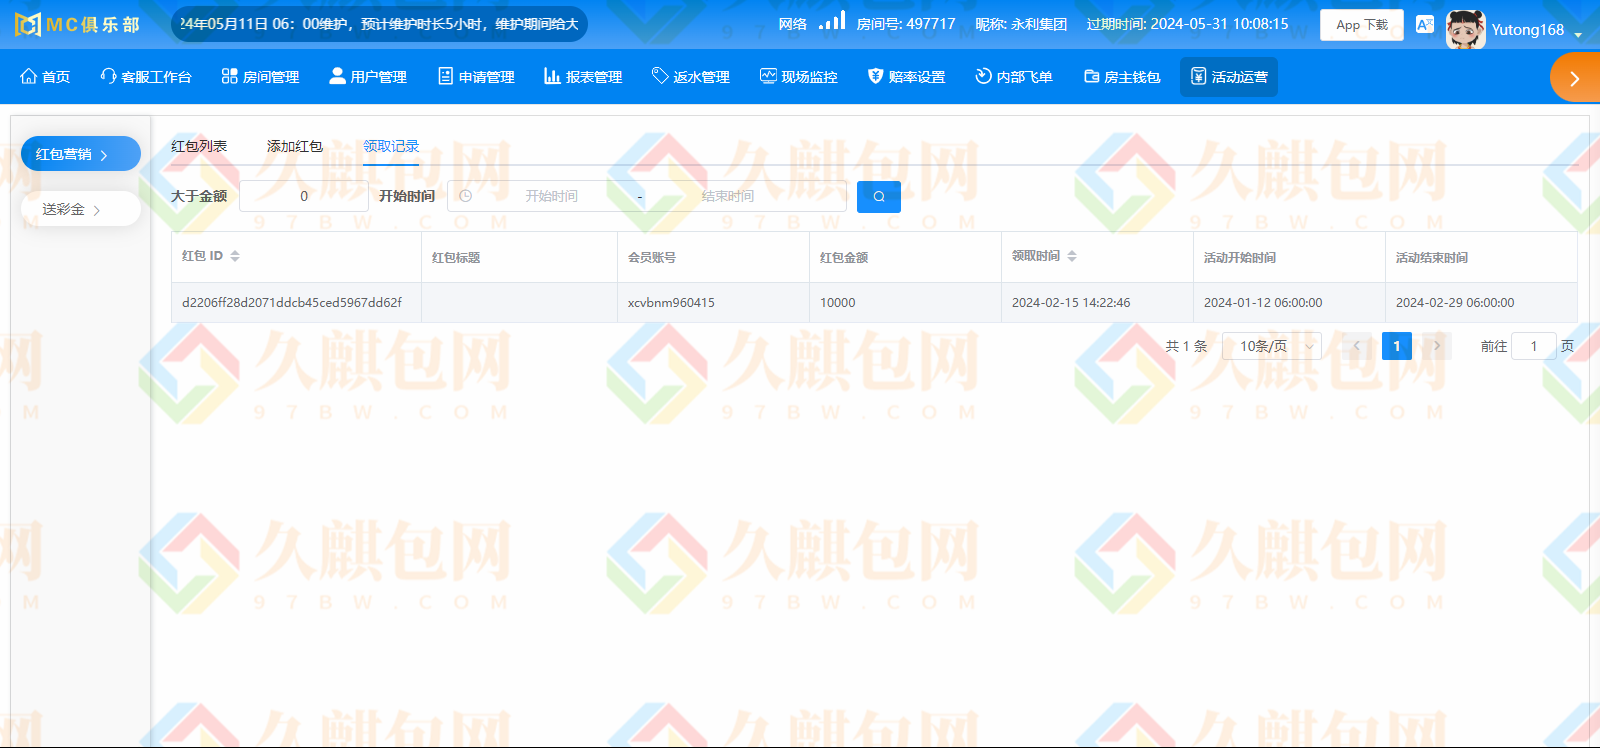Click the orange right-arrow scroll button

1575,78
